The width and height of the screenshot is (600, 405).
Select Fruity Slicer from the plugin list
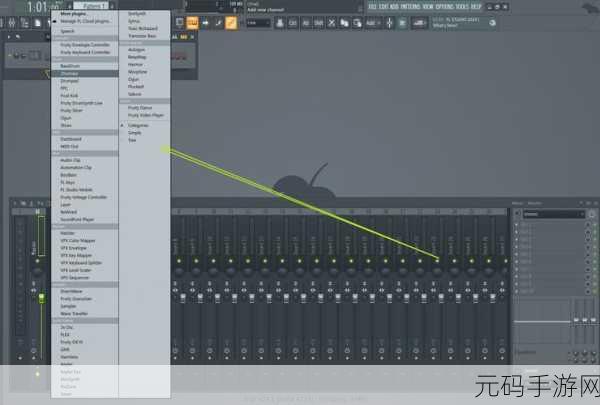point(72,110)
